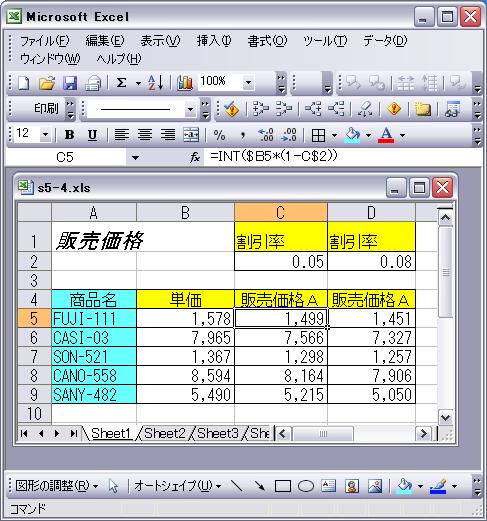Click the 印刷 button
Viewport: 487px width, 521px height.
pyautogui.click(x=46, y=109)
